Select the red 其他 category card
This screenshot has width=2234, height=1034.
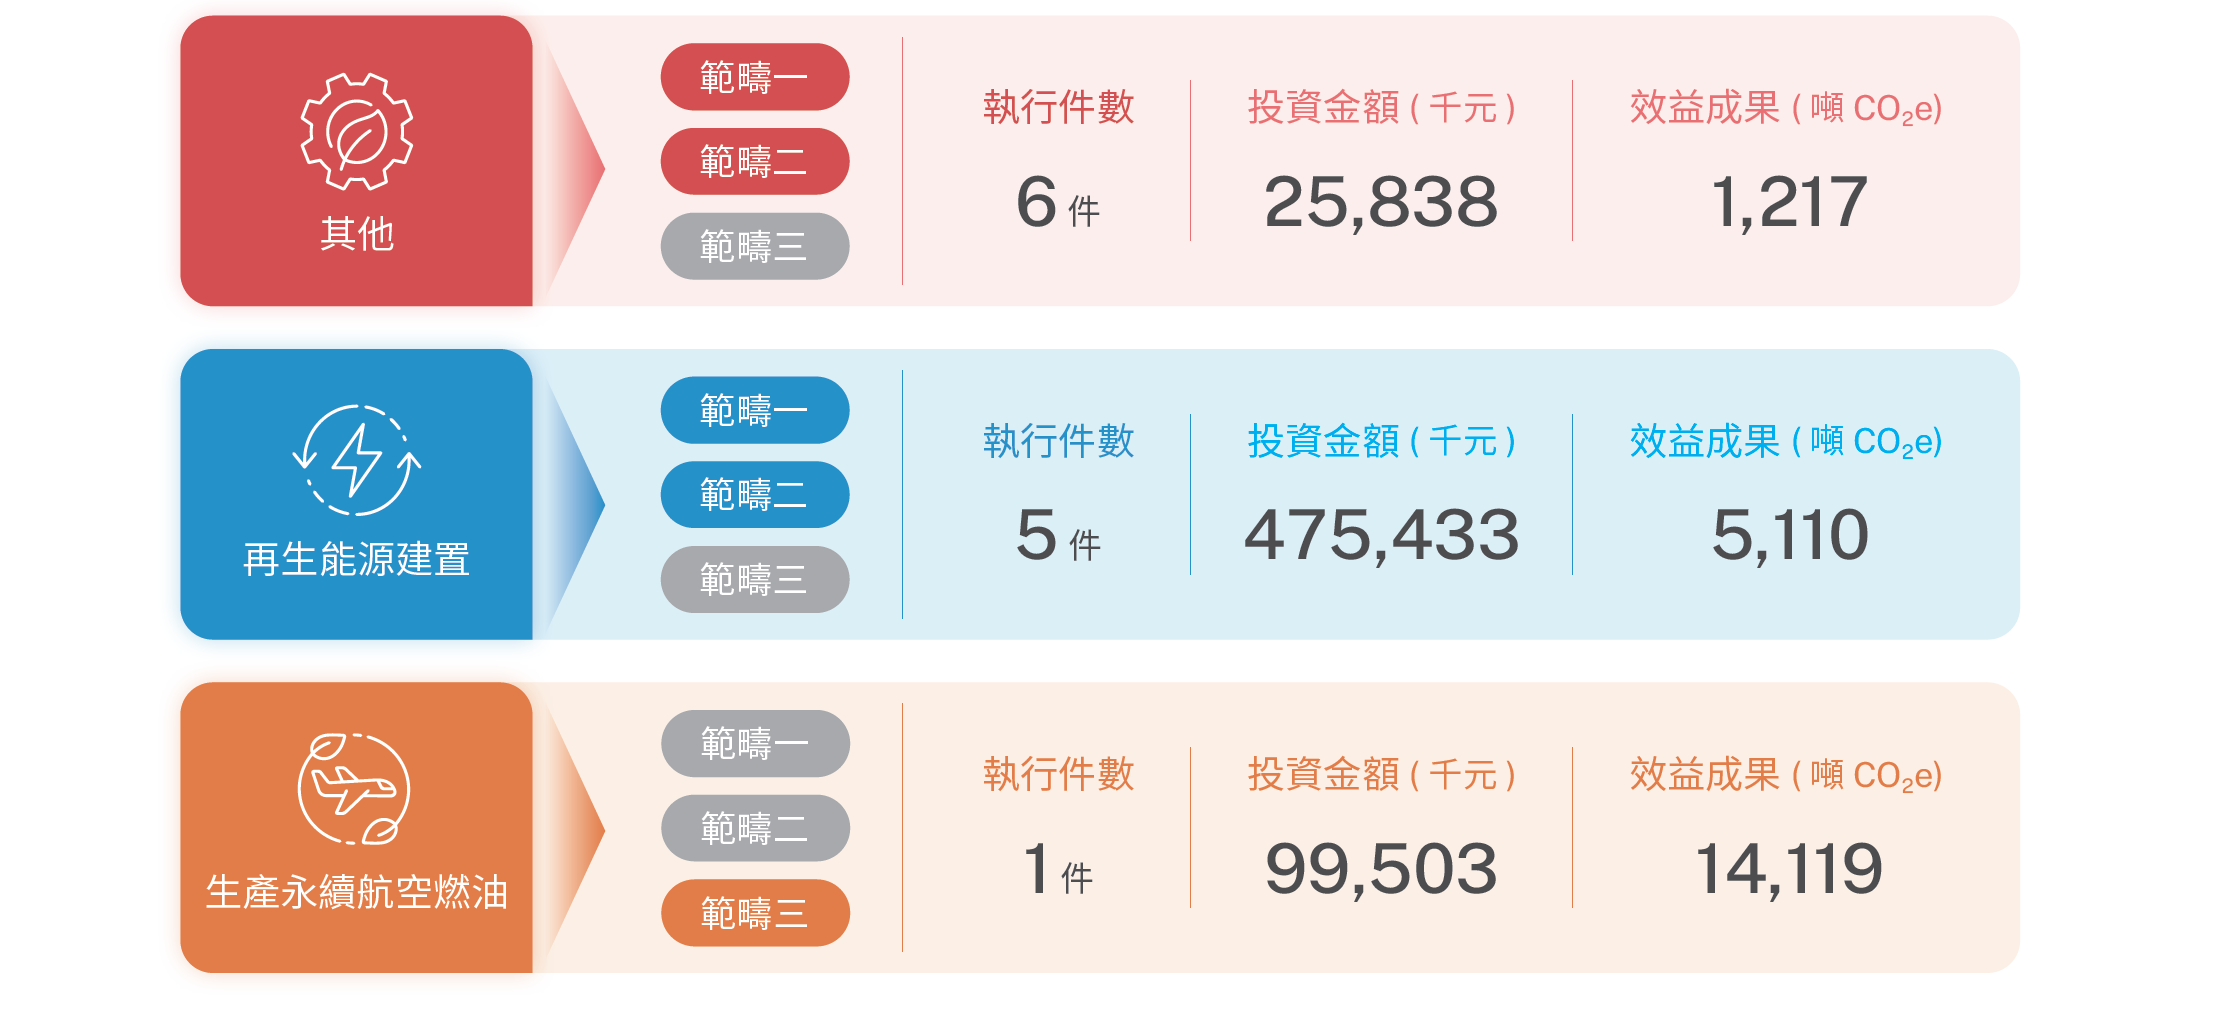(x=356, y=161)
